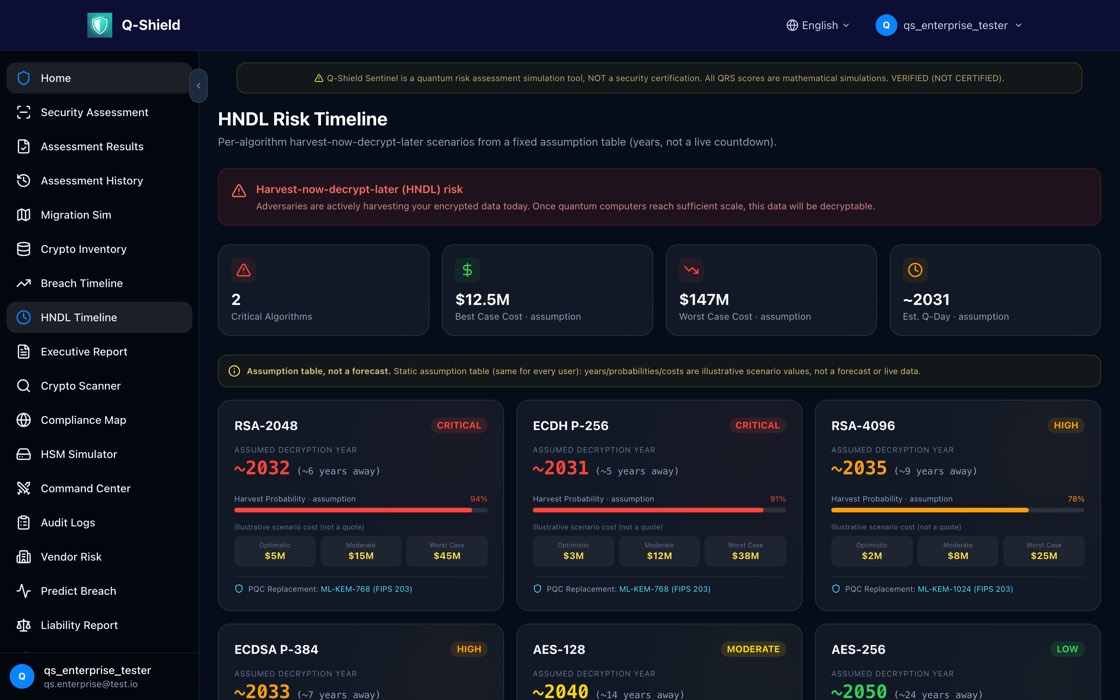
Task: Click the Critical Algorithms warning triangle icon
Action: coord(244,270)
